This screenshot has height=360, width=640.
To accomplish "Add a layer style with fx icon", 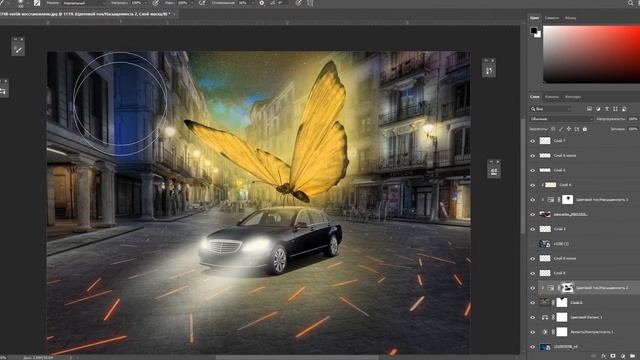I will 603,356.
